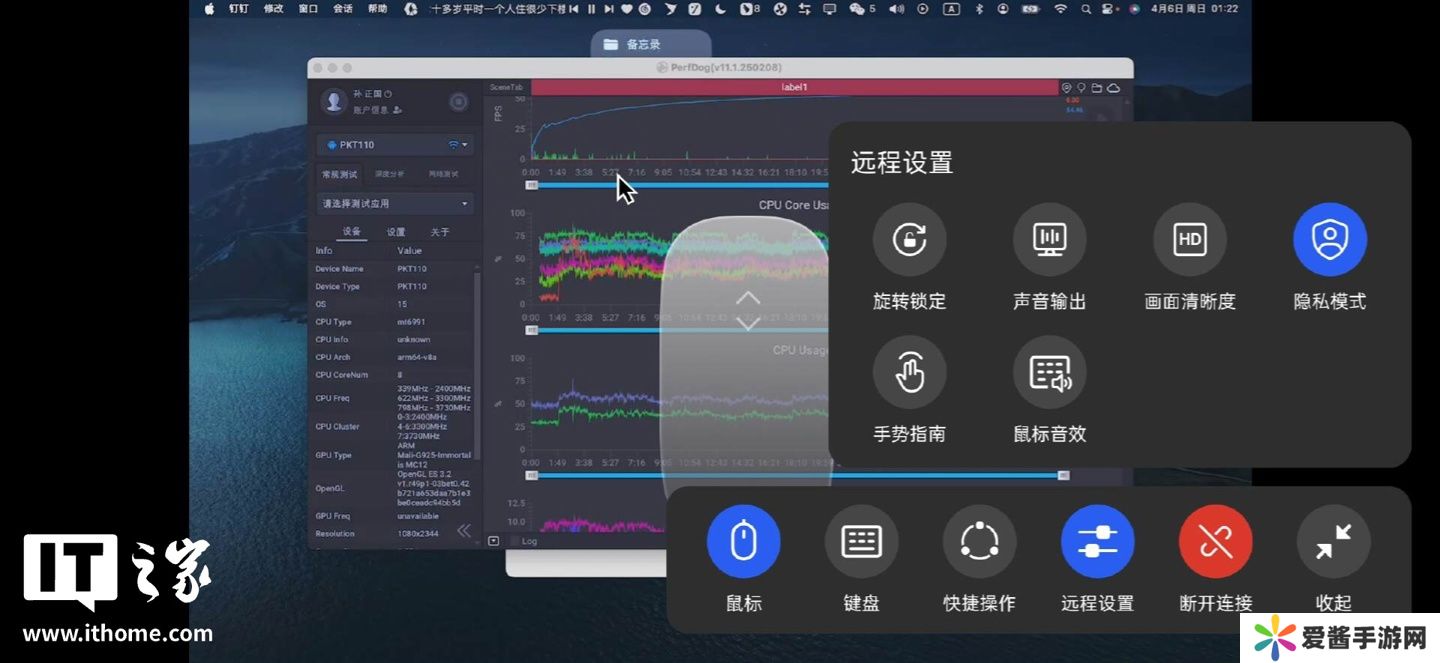
Task: Toggle mouse (鼠标) control mode
Action: pos(743,542)
